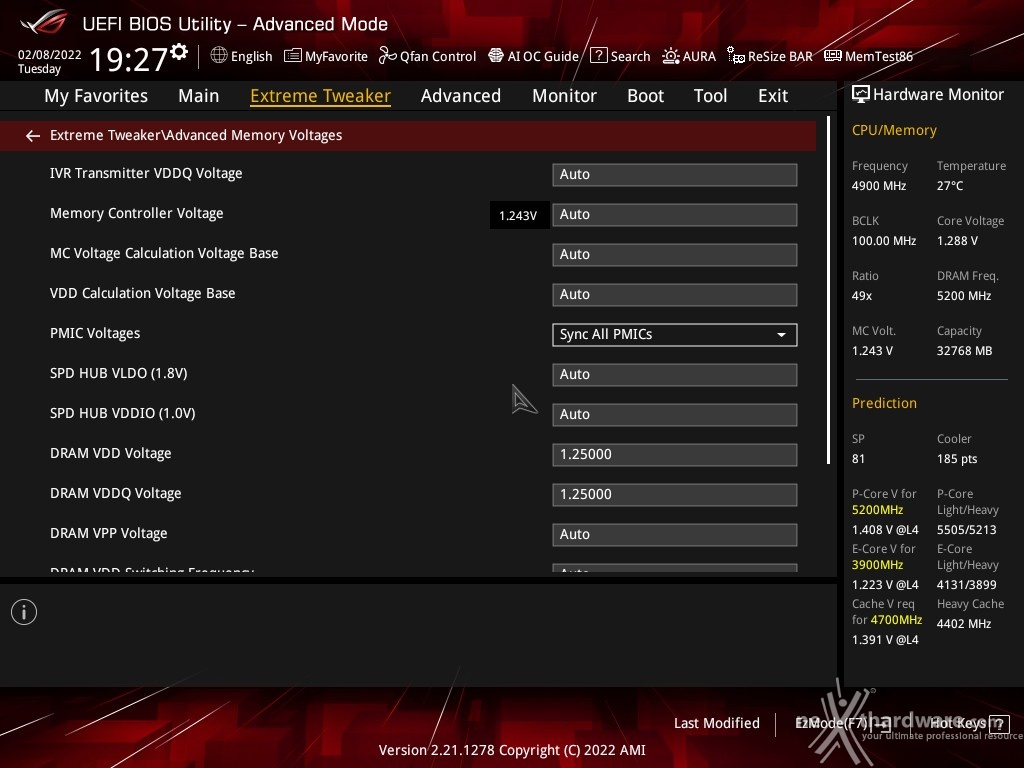Screen dimensions: 1024x768
Task: Click the Hot Keys question mark icon
Action: 999,724
